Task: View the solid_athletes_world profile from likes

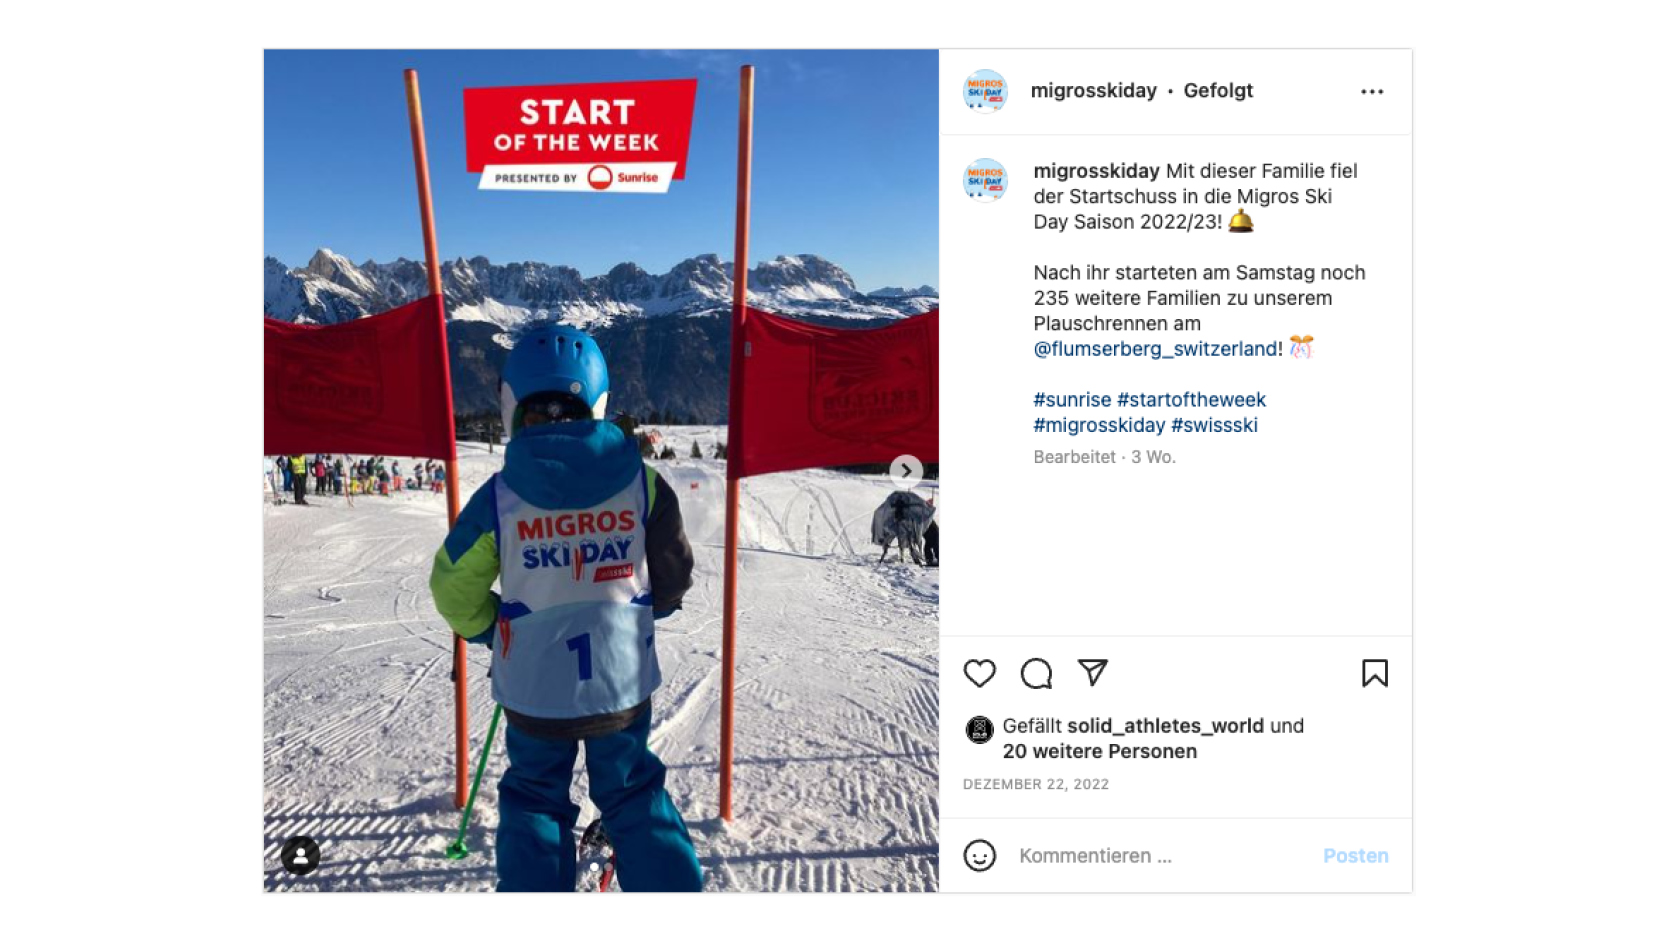Action: (x=1165, y=726)
